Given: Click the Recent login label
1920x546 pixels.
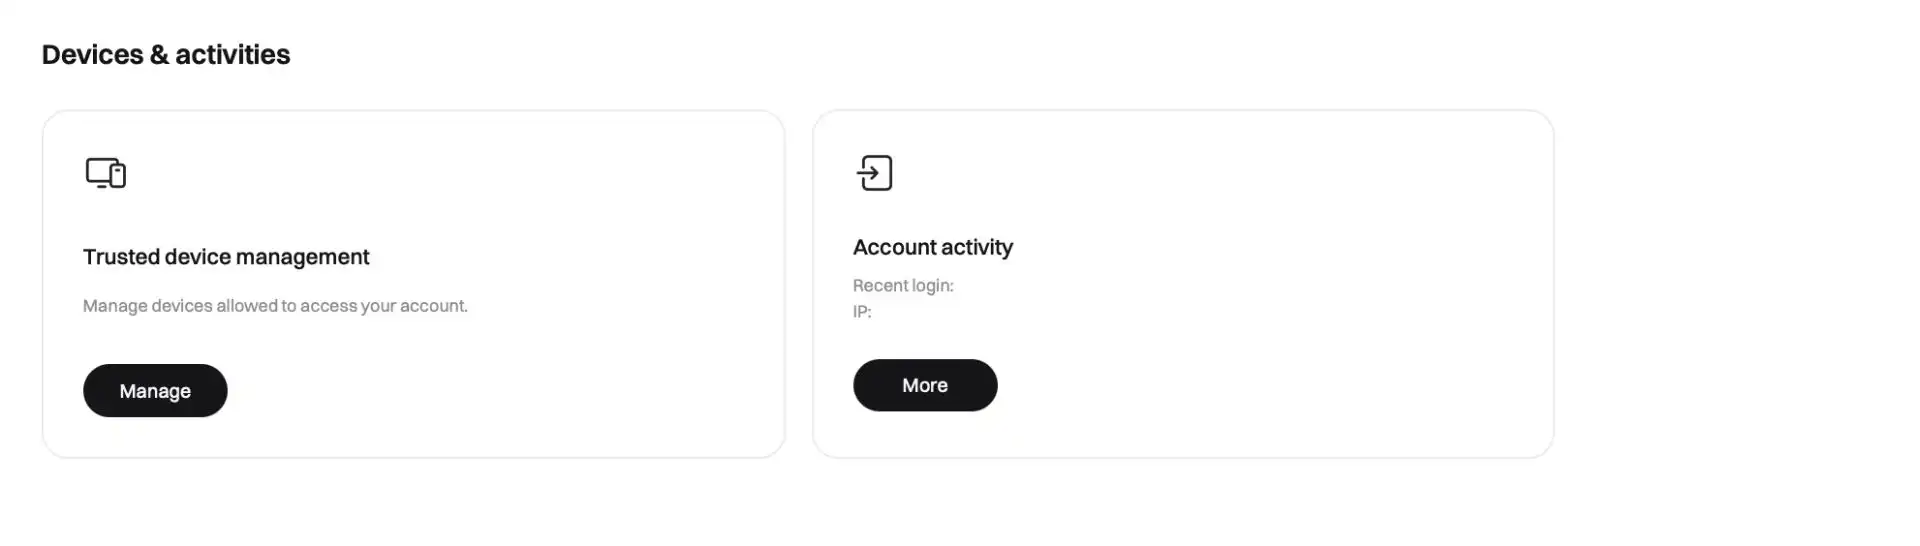Looking at the screenshot, I should [903, 286].
